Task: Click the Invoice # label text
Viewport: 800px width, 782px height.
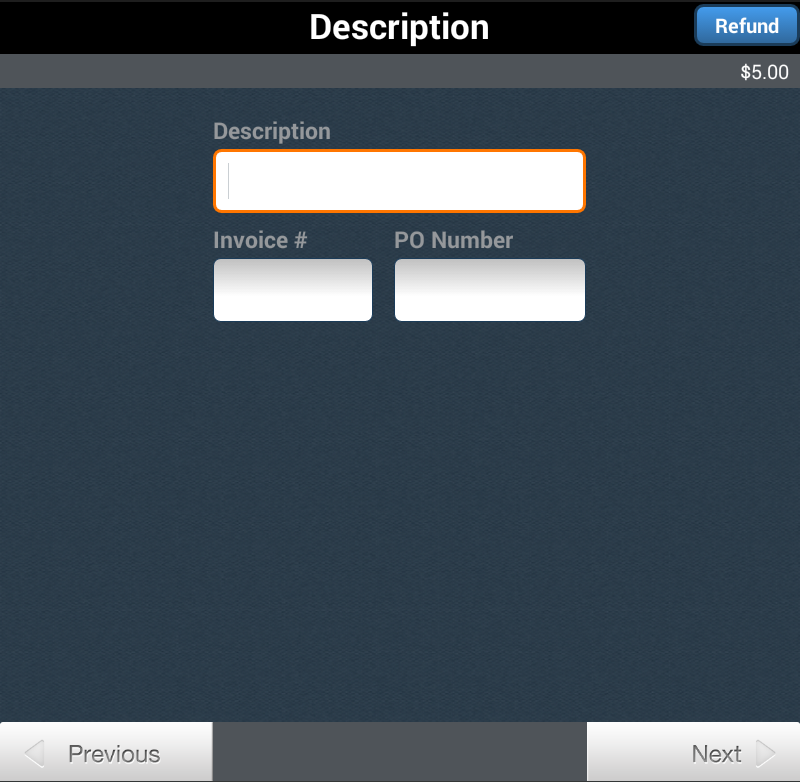Action: [259, 240]
